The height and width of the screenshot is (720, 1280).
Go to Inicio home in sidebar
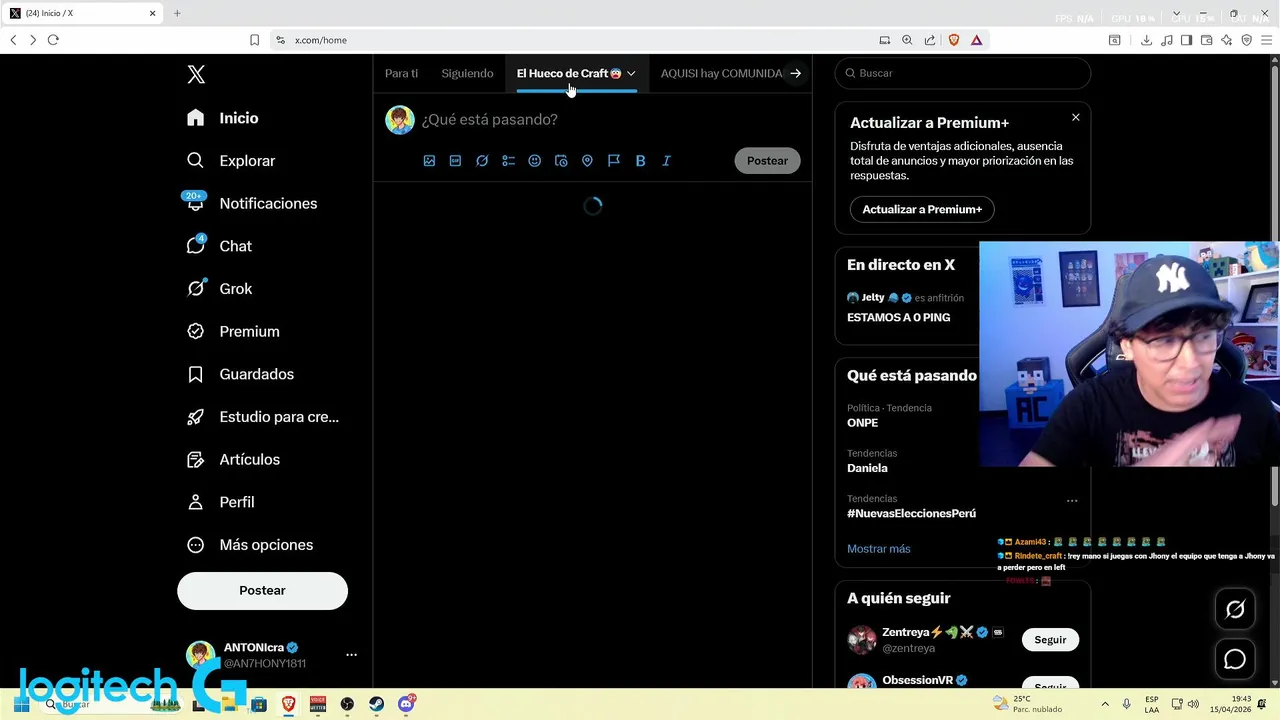(223, 118)
